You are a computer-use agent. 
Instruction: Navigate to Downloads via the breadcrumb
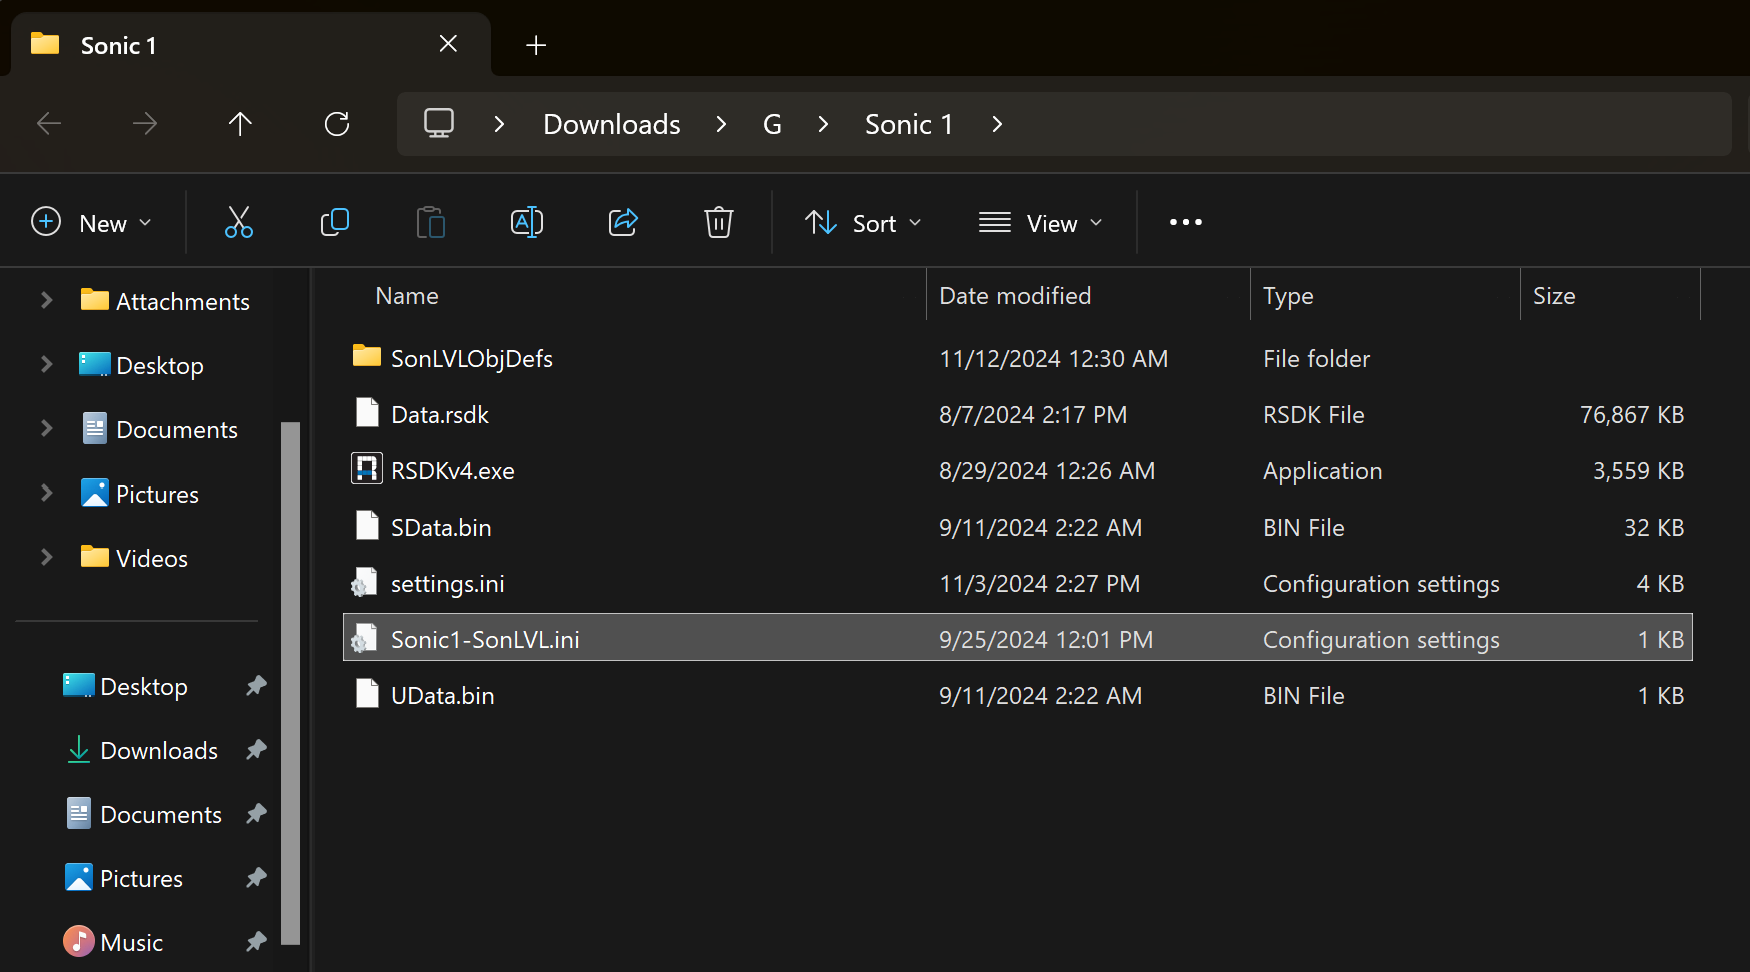(x=611, y=124)
